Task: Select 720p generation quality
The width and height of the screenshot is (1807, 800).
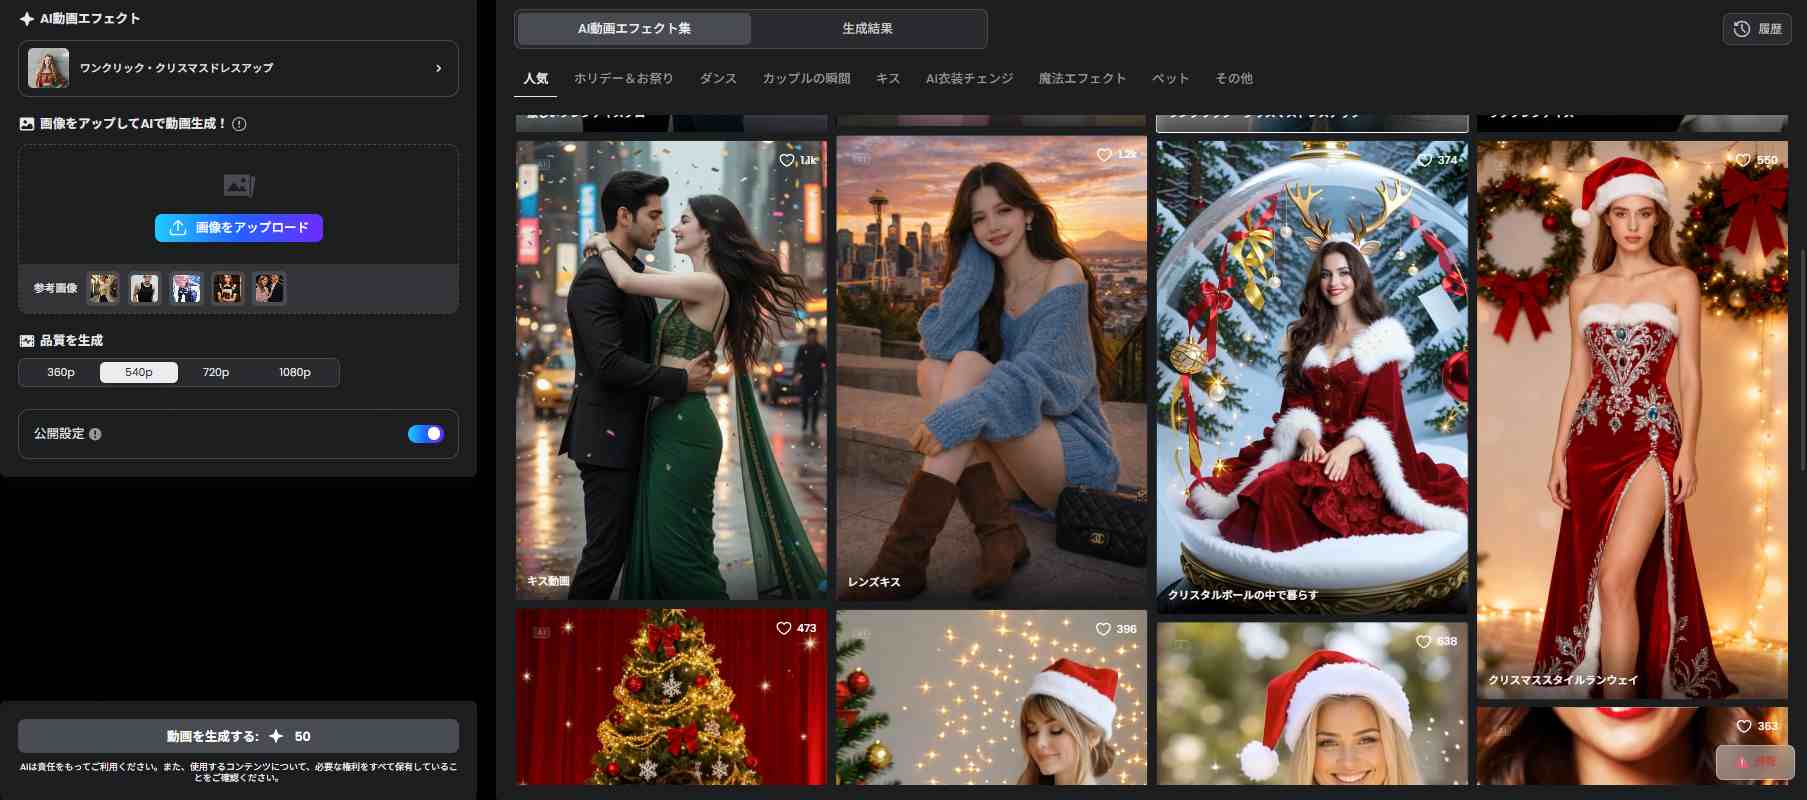Action: click(x=216, y=373)
